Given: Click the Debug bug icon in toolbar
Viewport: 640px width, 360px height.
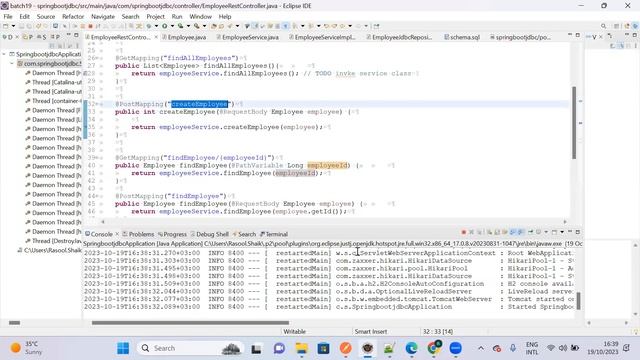Looking at the screenshot, I should (149, 26).
